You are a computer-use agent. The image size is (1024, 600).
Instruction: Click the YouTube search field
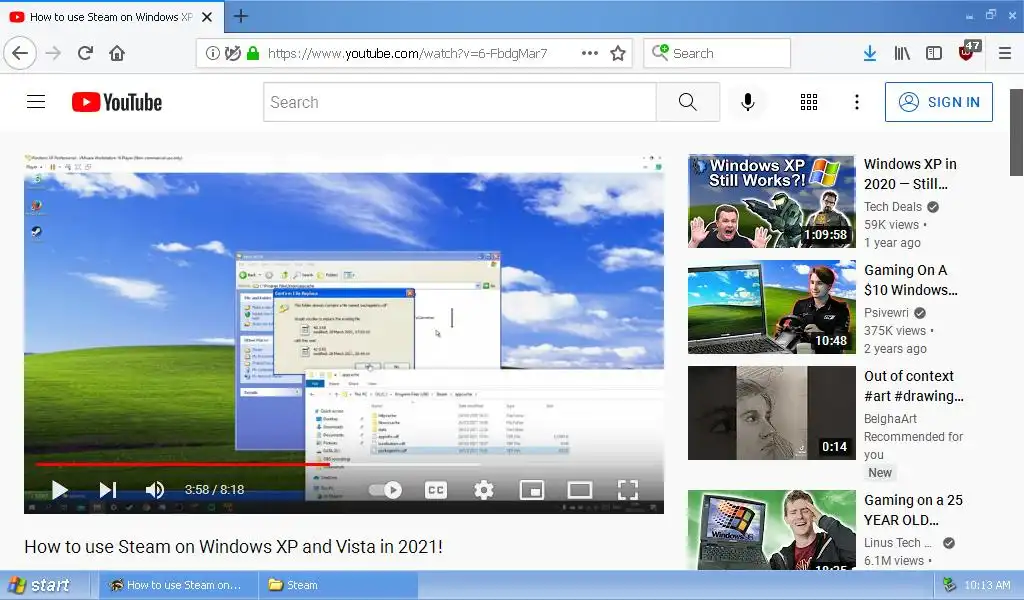point(460,102)
